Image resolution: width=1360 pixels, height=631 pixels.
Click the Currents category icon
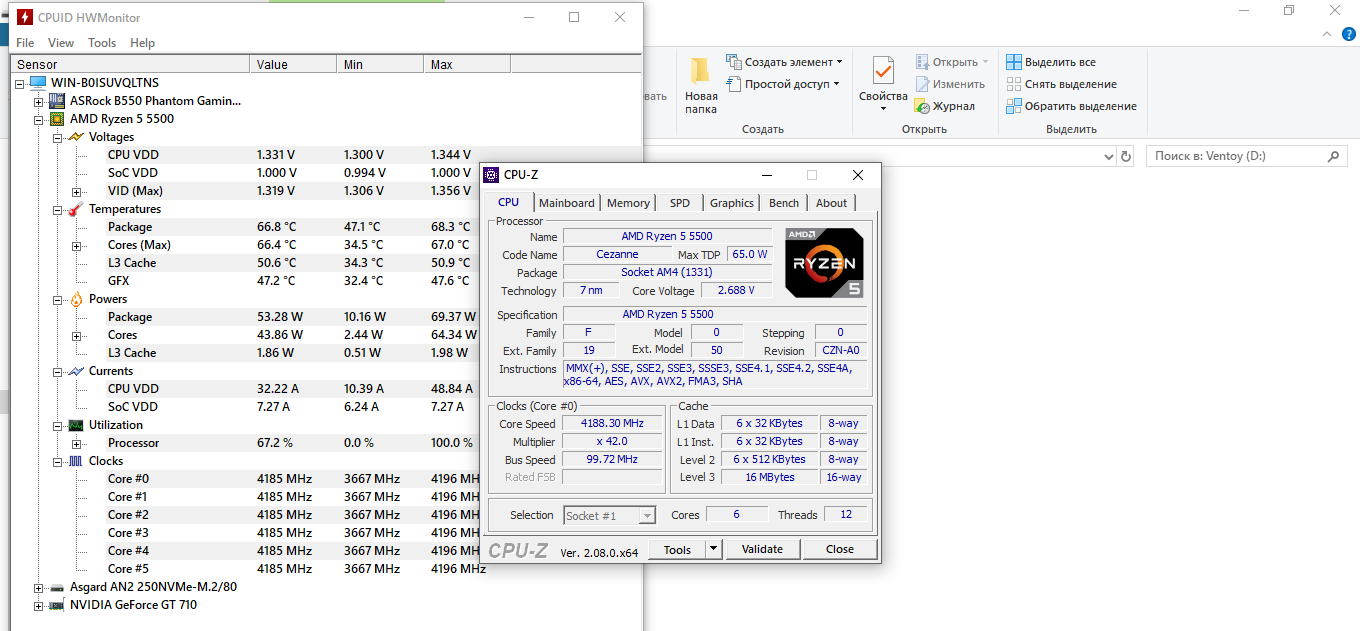coord(75,371)
